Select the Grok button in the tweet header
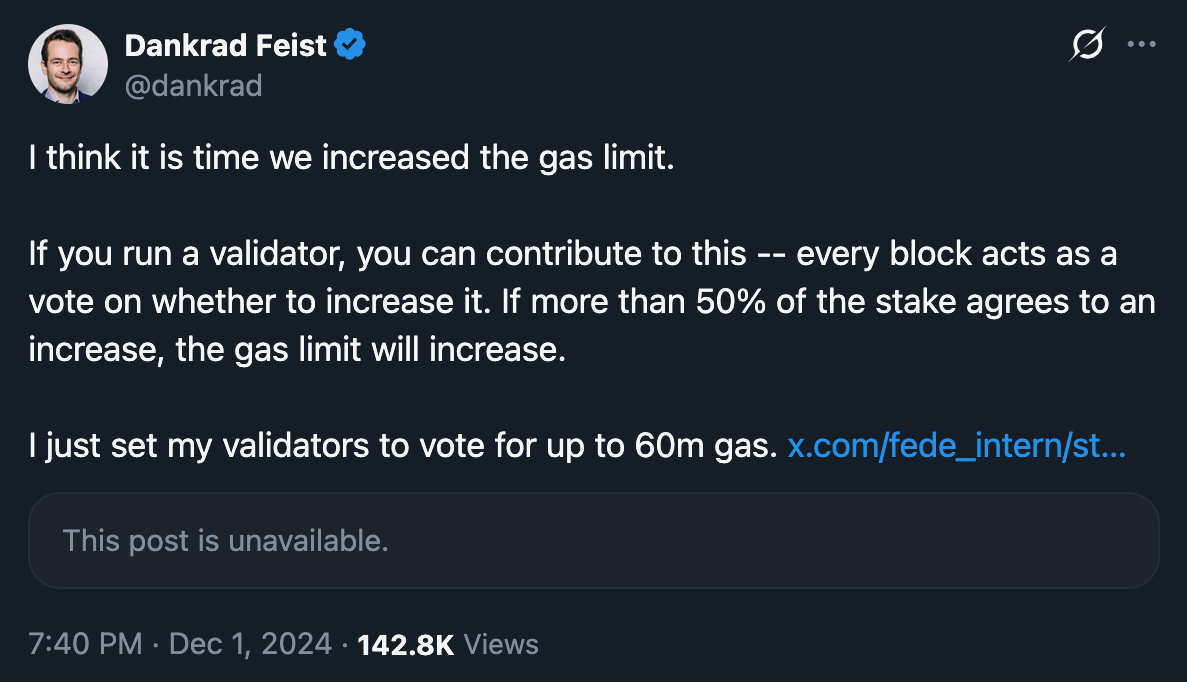Viewport: 1187px width, 682px height. tap(1088, 43)
